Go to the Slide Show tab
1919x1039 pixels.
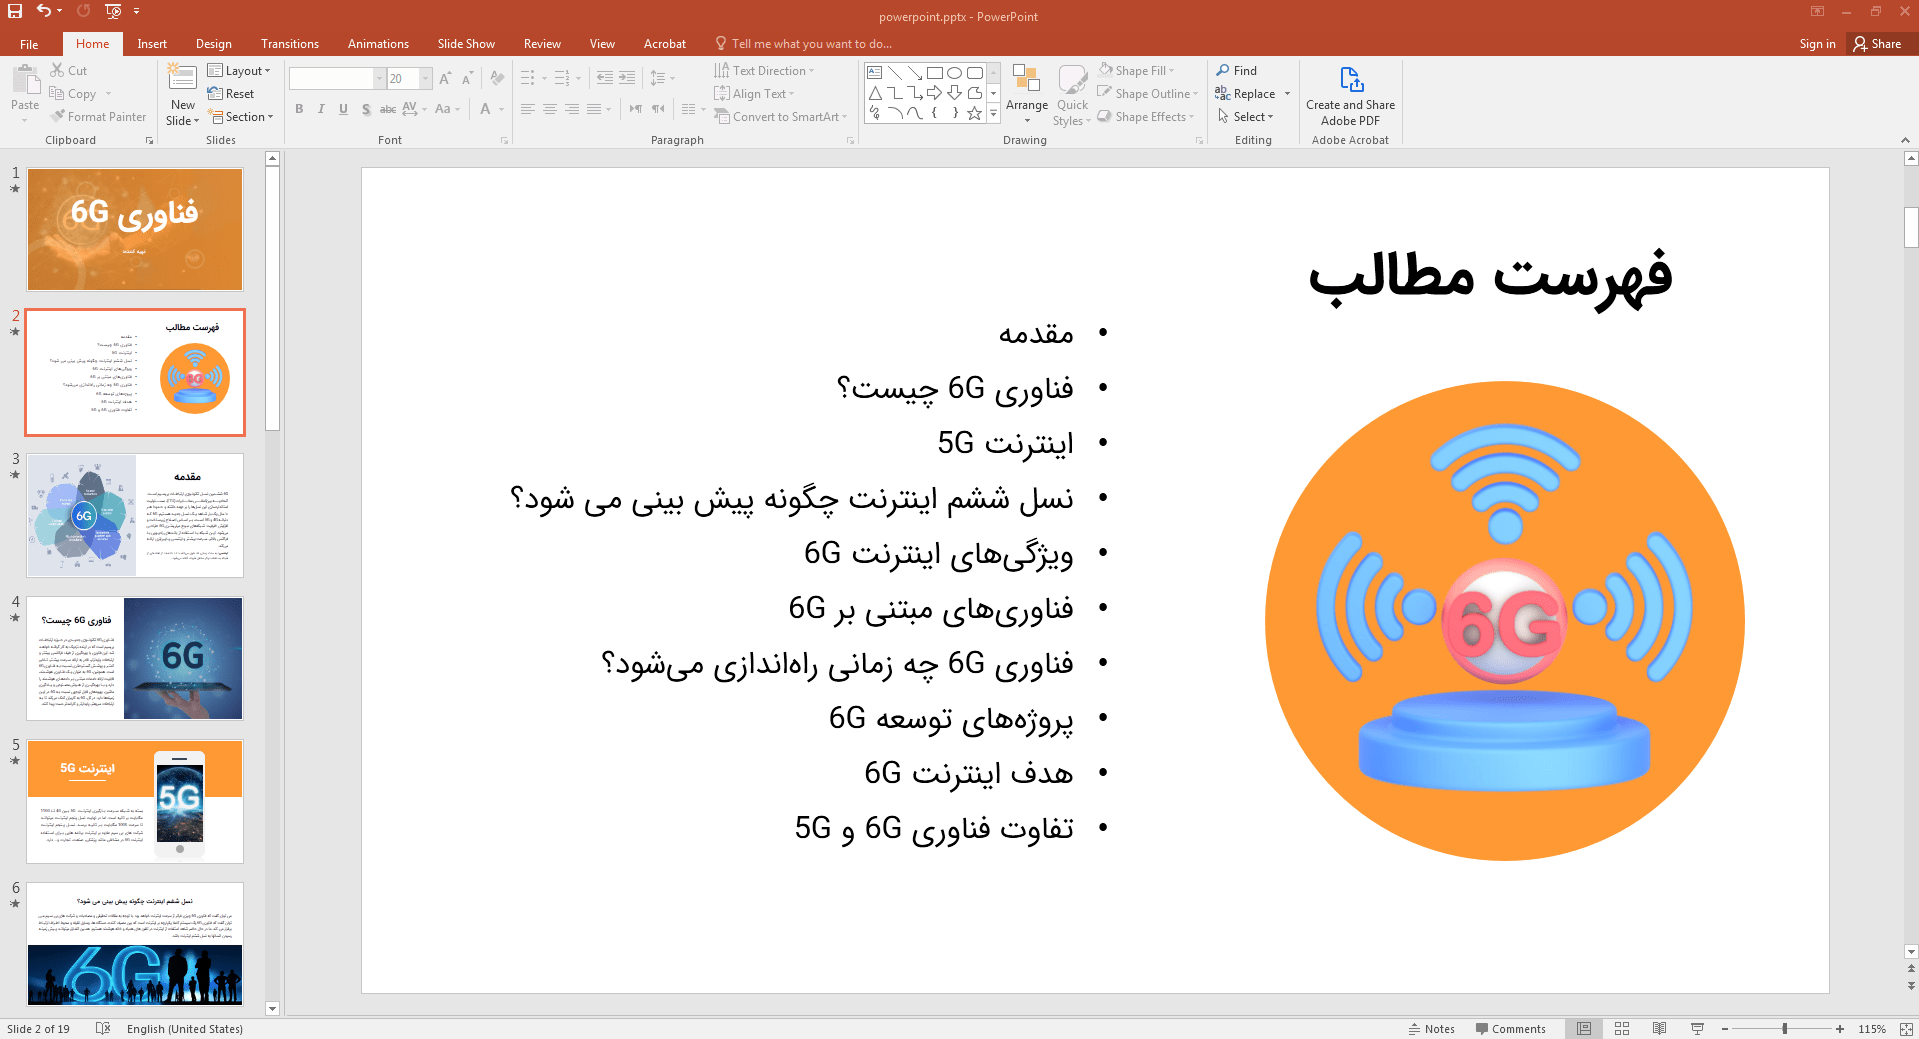[466, 44]
